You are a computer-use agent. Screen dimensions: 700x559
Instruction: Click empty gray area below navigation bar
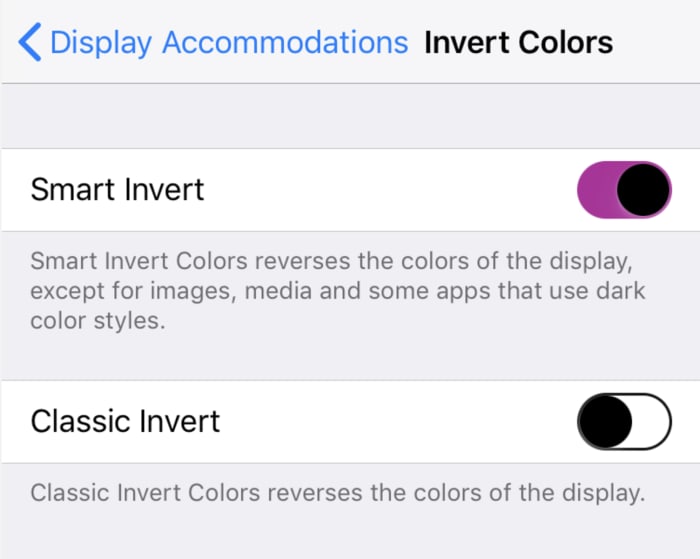pyautogui.click(x=350, y=116)
